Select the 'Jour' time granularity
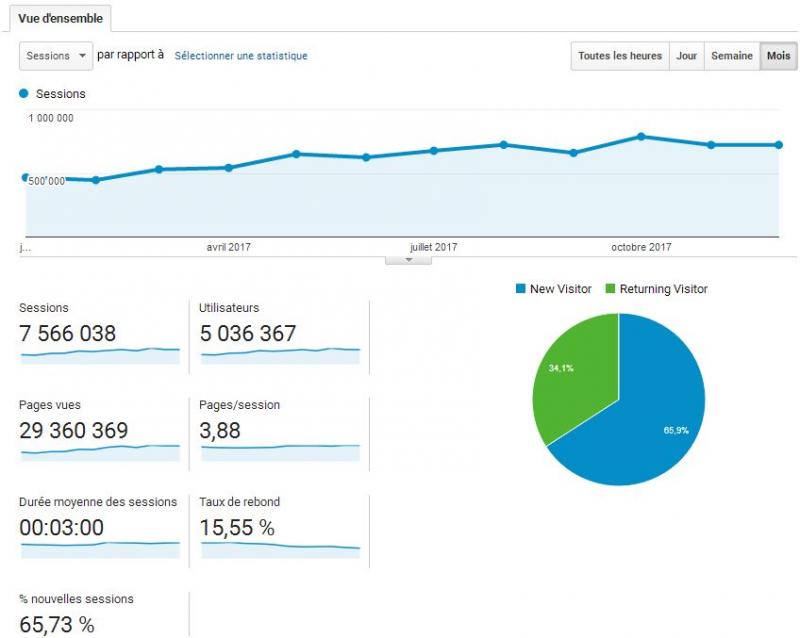The image size is (800, 638). point(686,56)
